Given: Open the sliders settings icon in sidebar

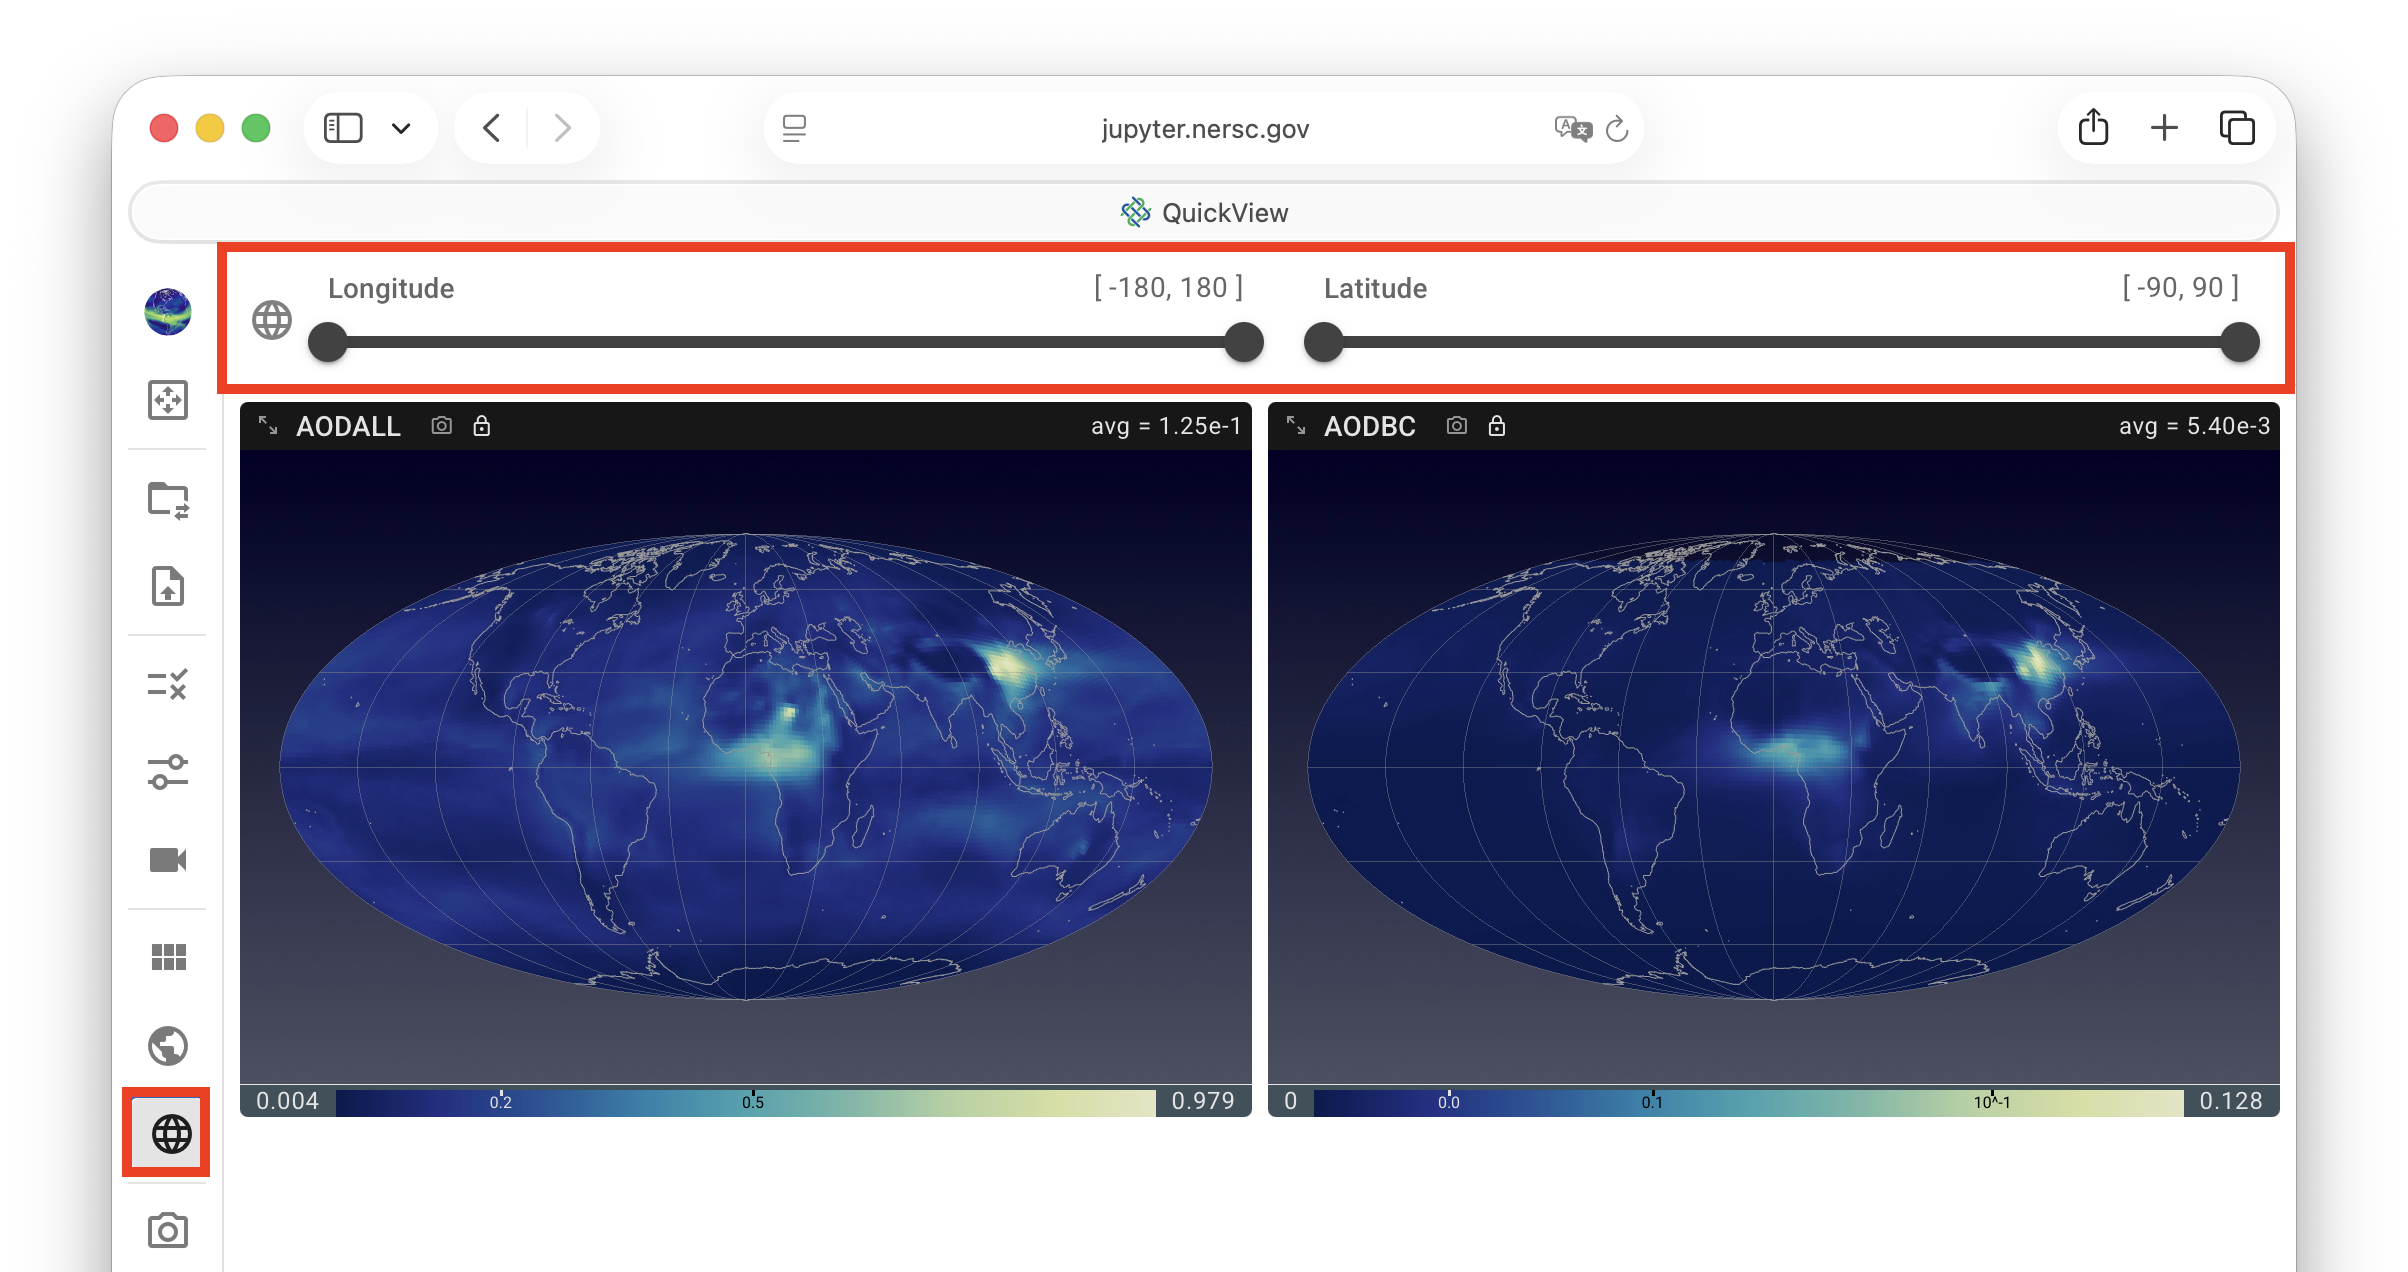Looking at the screenshot, I should (x=168, y=772).
